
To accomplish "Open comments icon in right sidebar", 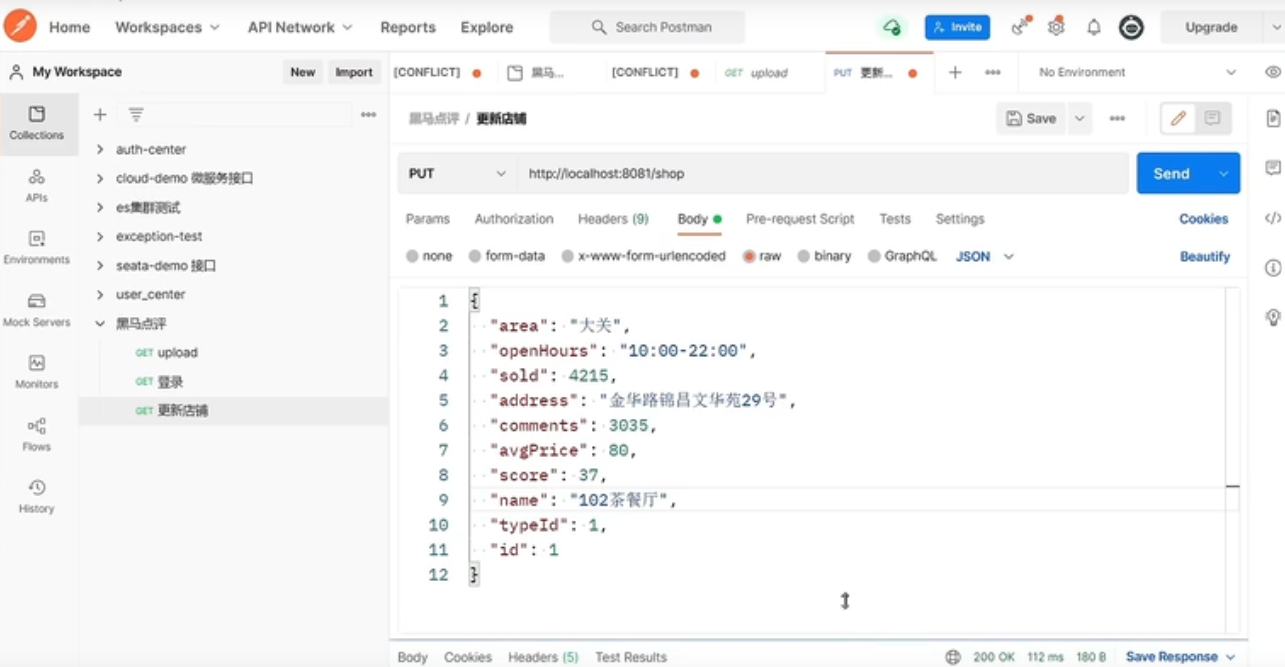I will (1273, 167).
